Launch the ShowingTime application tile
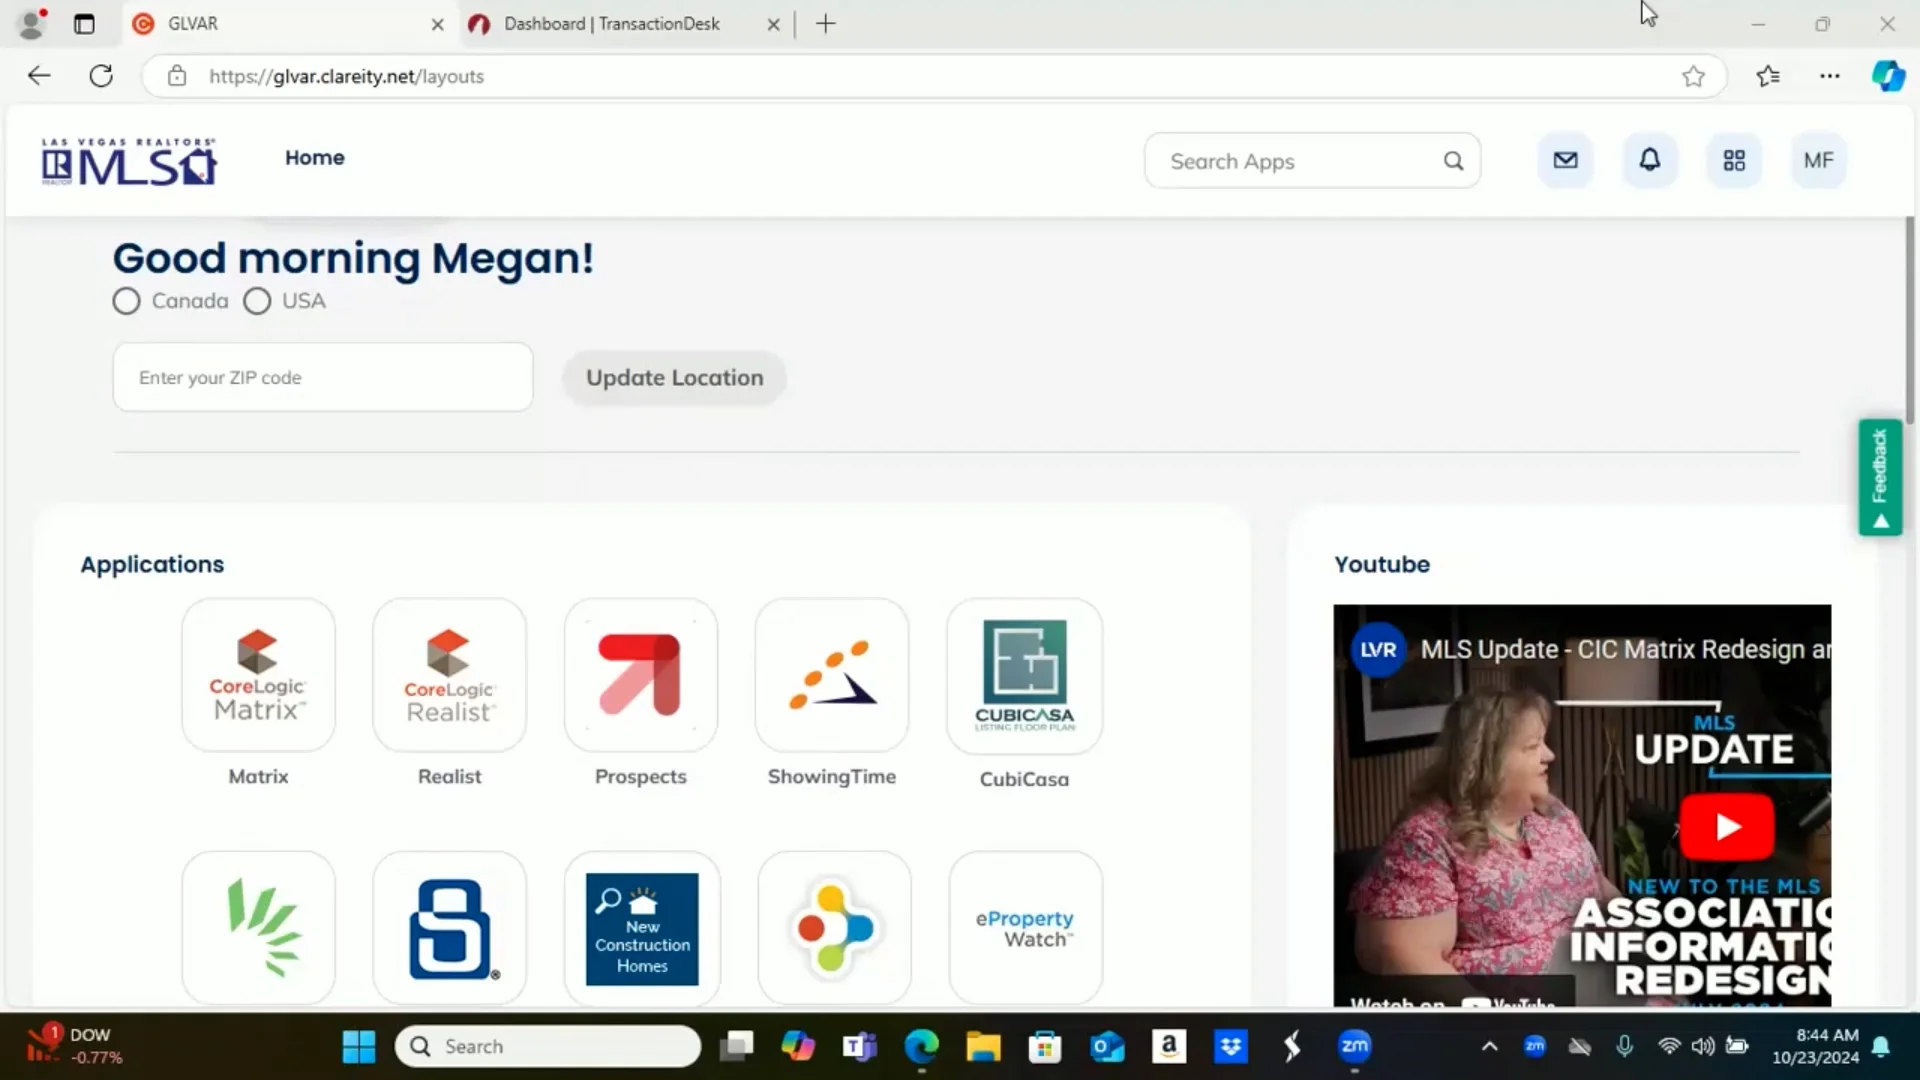 (x=832, y=675)
